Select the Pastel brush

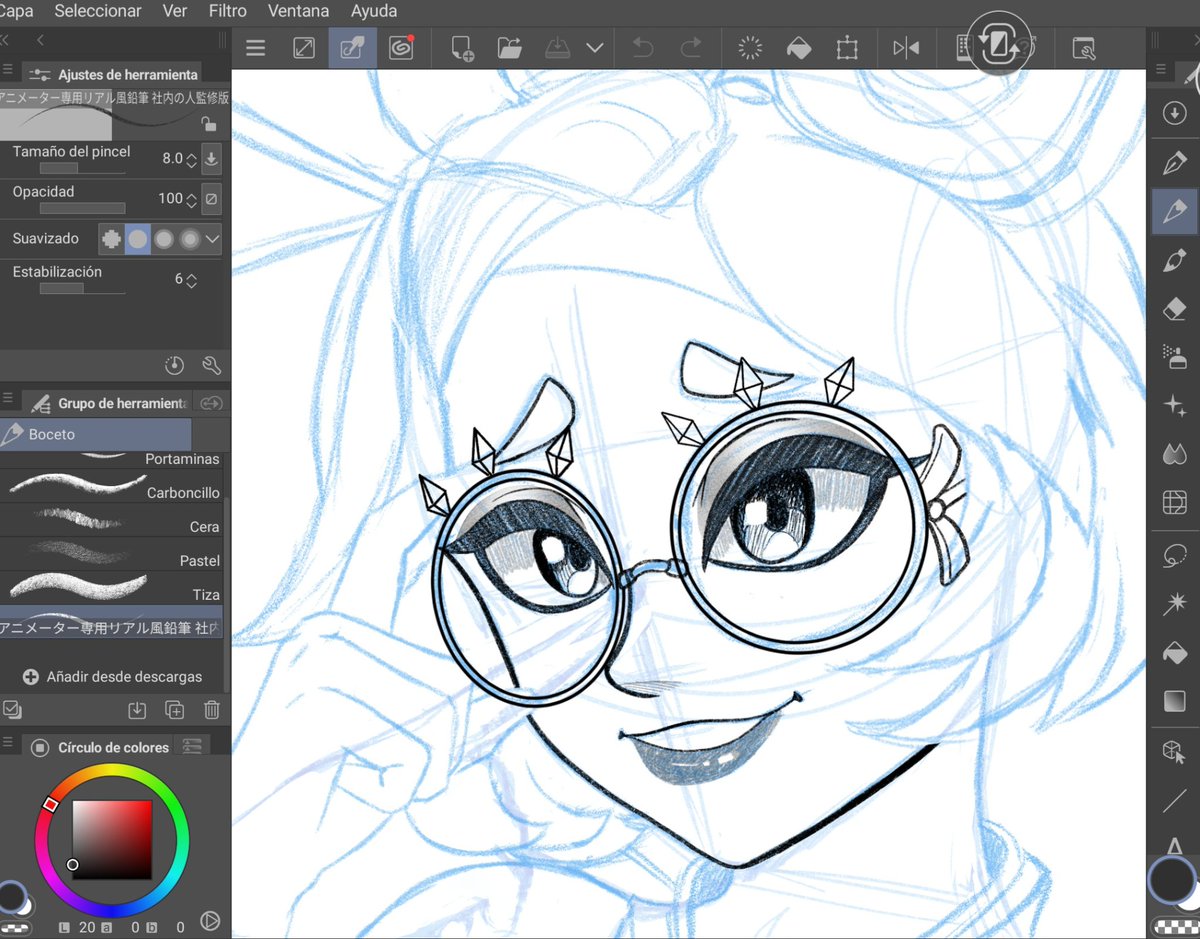[x=111, y=556]
